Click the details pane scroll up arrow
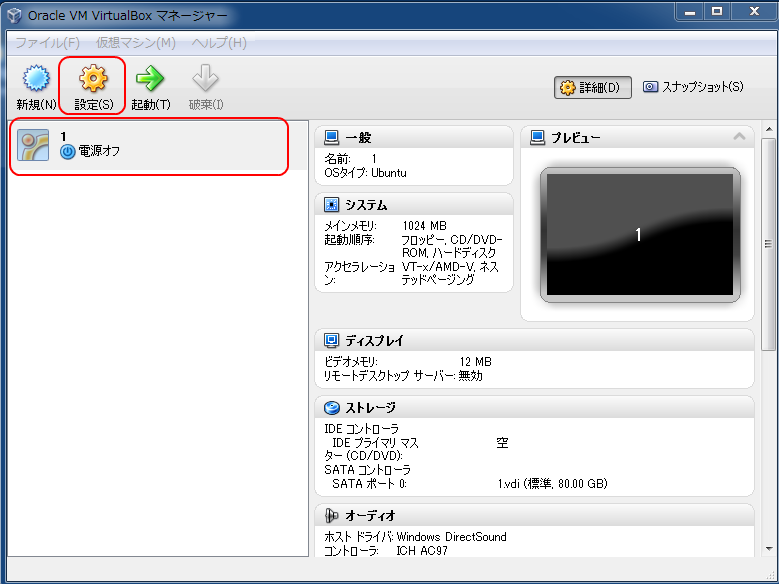The image size is (779, 584). click(x=769, y=129)
